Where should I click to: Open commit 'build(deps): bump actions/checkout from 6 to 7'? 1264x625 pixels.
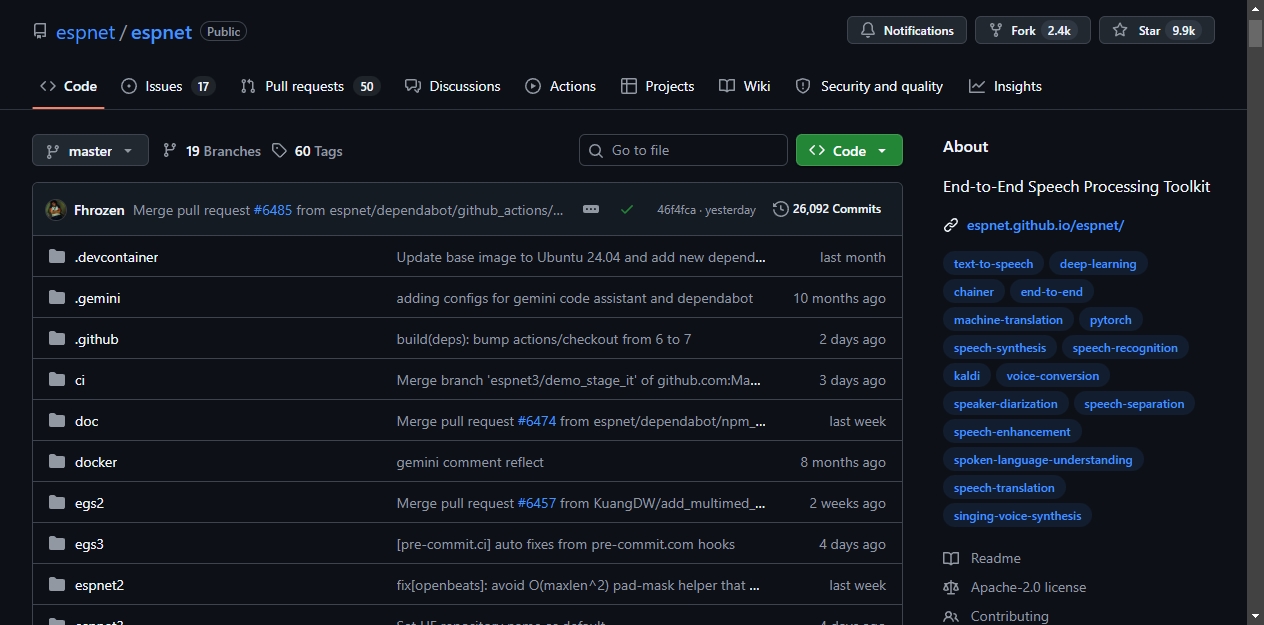point(544,339)
